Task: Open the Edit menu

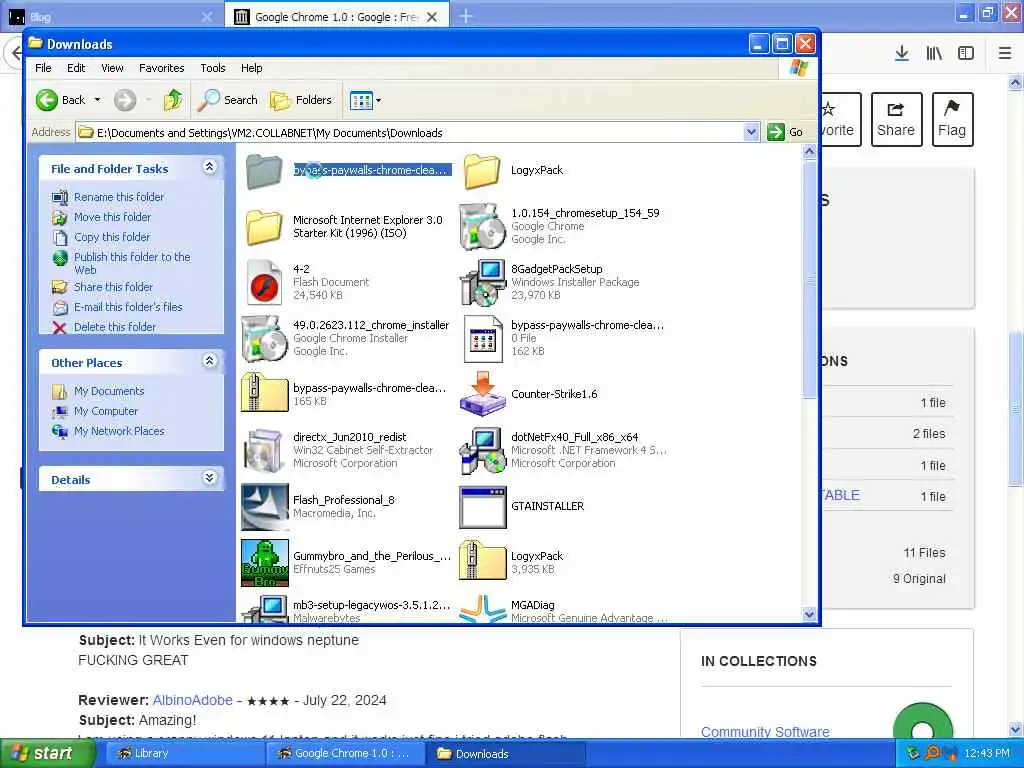Action: pyautogui.click(x=76, y=68)
